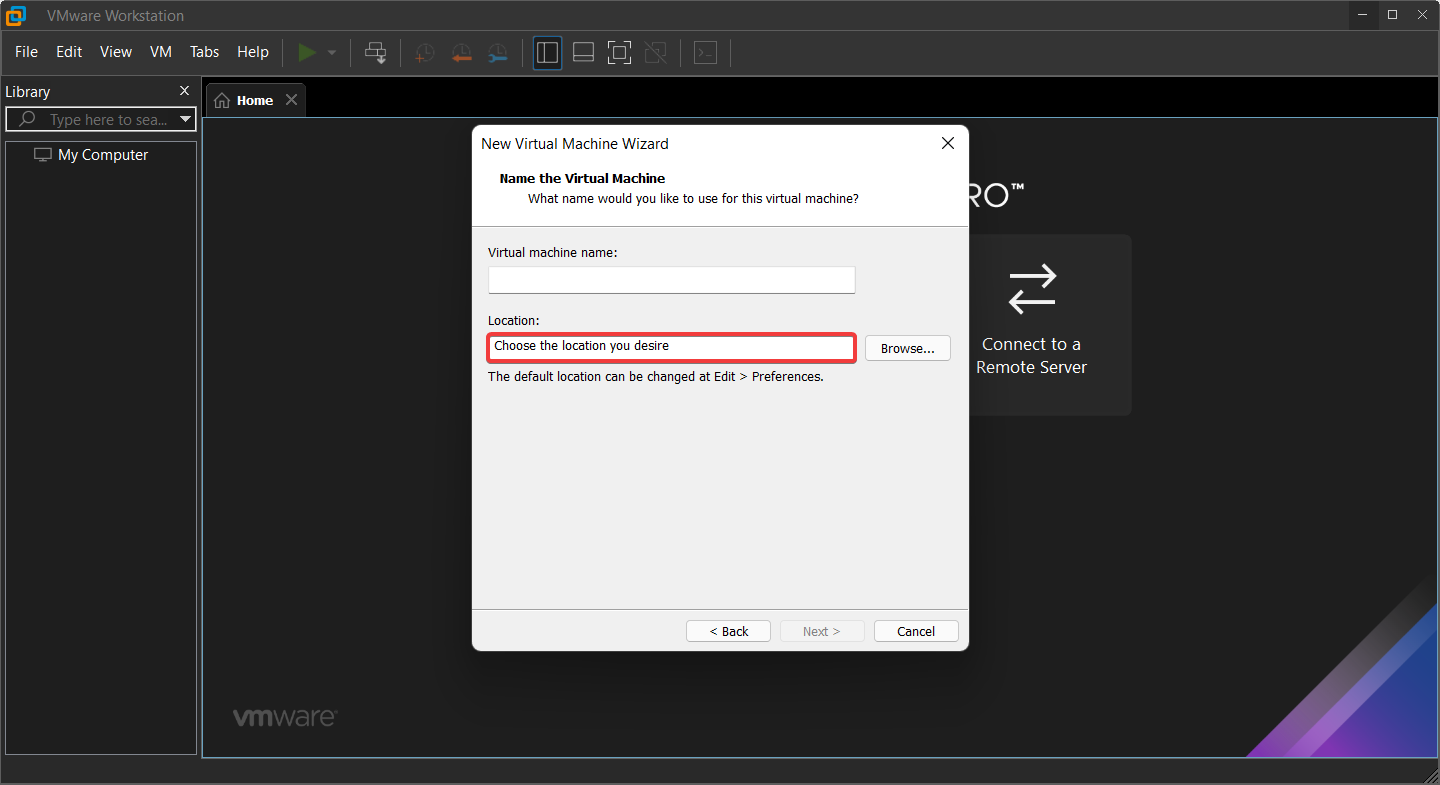Image resolution: width=1440 pixels, height=785 pixels.
Task: Maximize the VMware Workstation window
Action: click(1392, 15)
